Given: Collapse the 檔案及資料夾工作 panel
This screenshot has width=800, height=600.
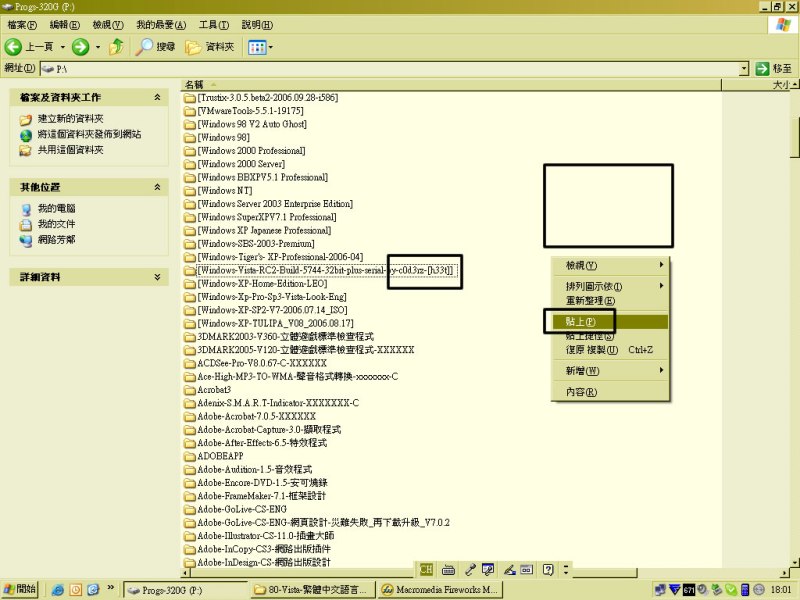Looking at the screenshot, I should pyautogui.click(x=157, y=97).
